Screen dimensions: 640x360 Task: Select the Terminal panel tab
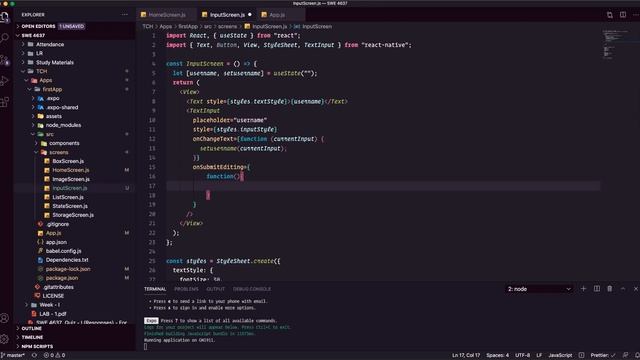click(155, 289)
